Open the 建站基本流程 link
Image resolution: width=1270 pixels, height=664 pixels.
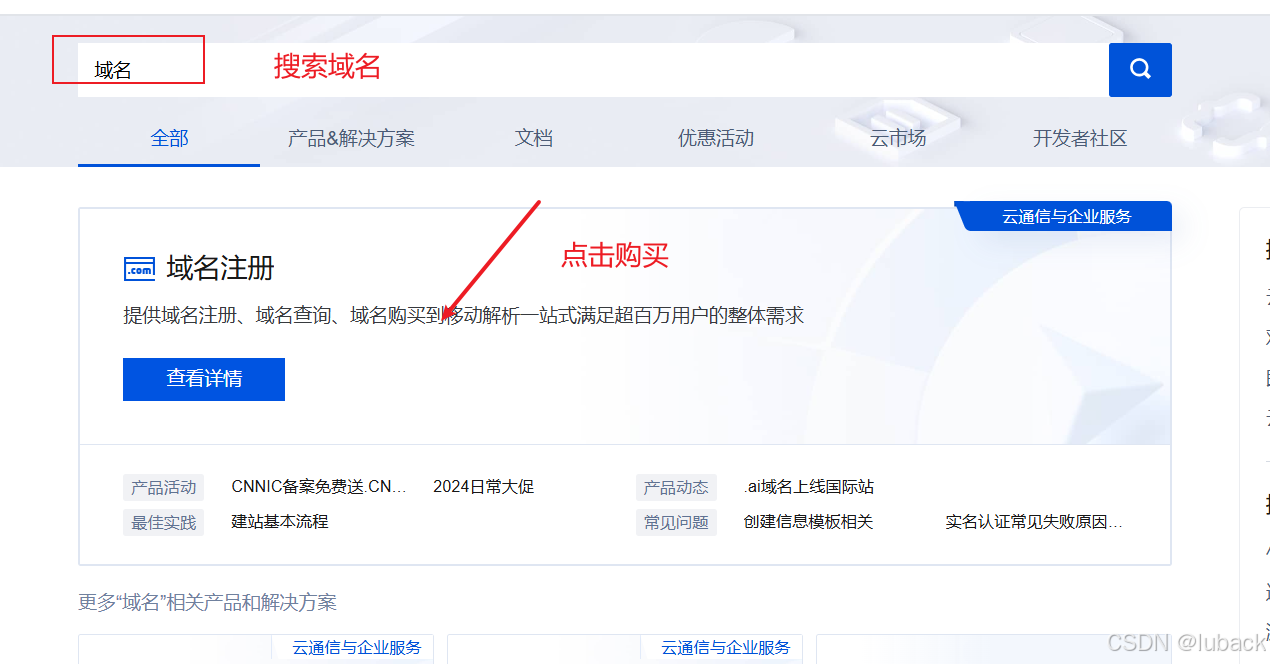click(281, 522)
